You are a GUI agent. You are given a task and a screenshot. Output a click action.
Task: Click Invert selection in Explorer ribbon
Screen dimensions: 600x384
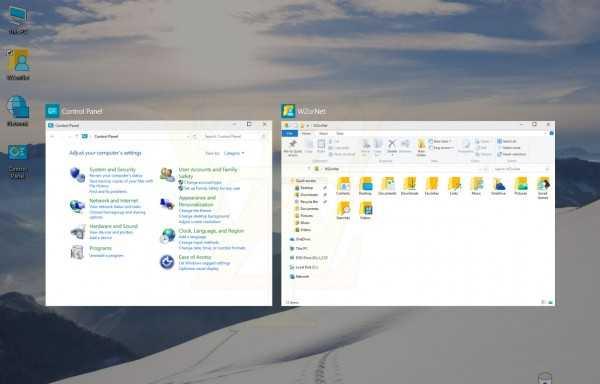point(512,155)
